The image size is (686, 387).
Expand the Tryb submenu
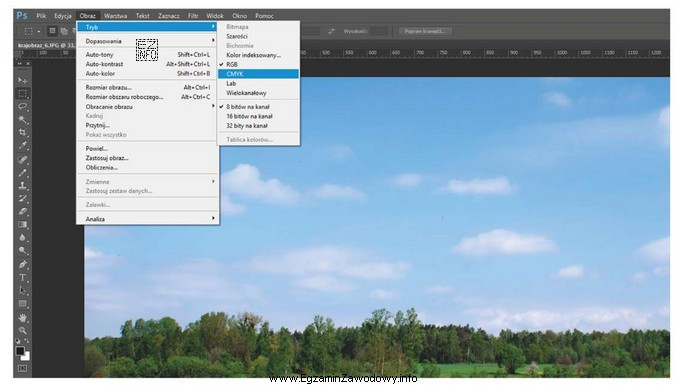coord(147,27)
